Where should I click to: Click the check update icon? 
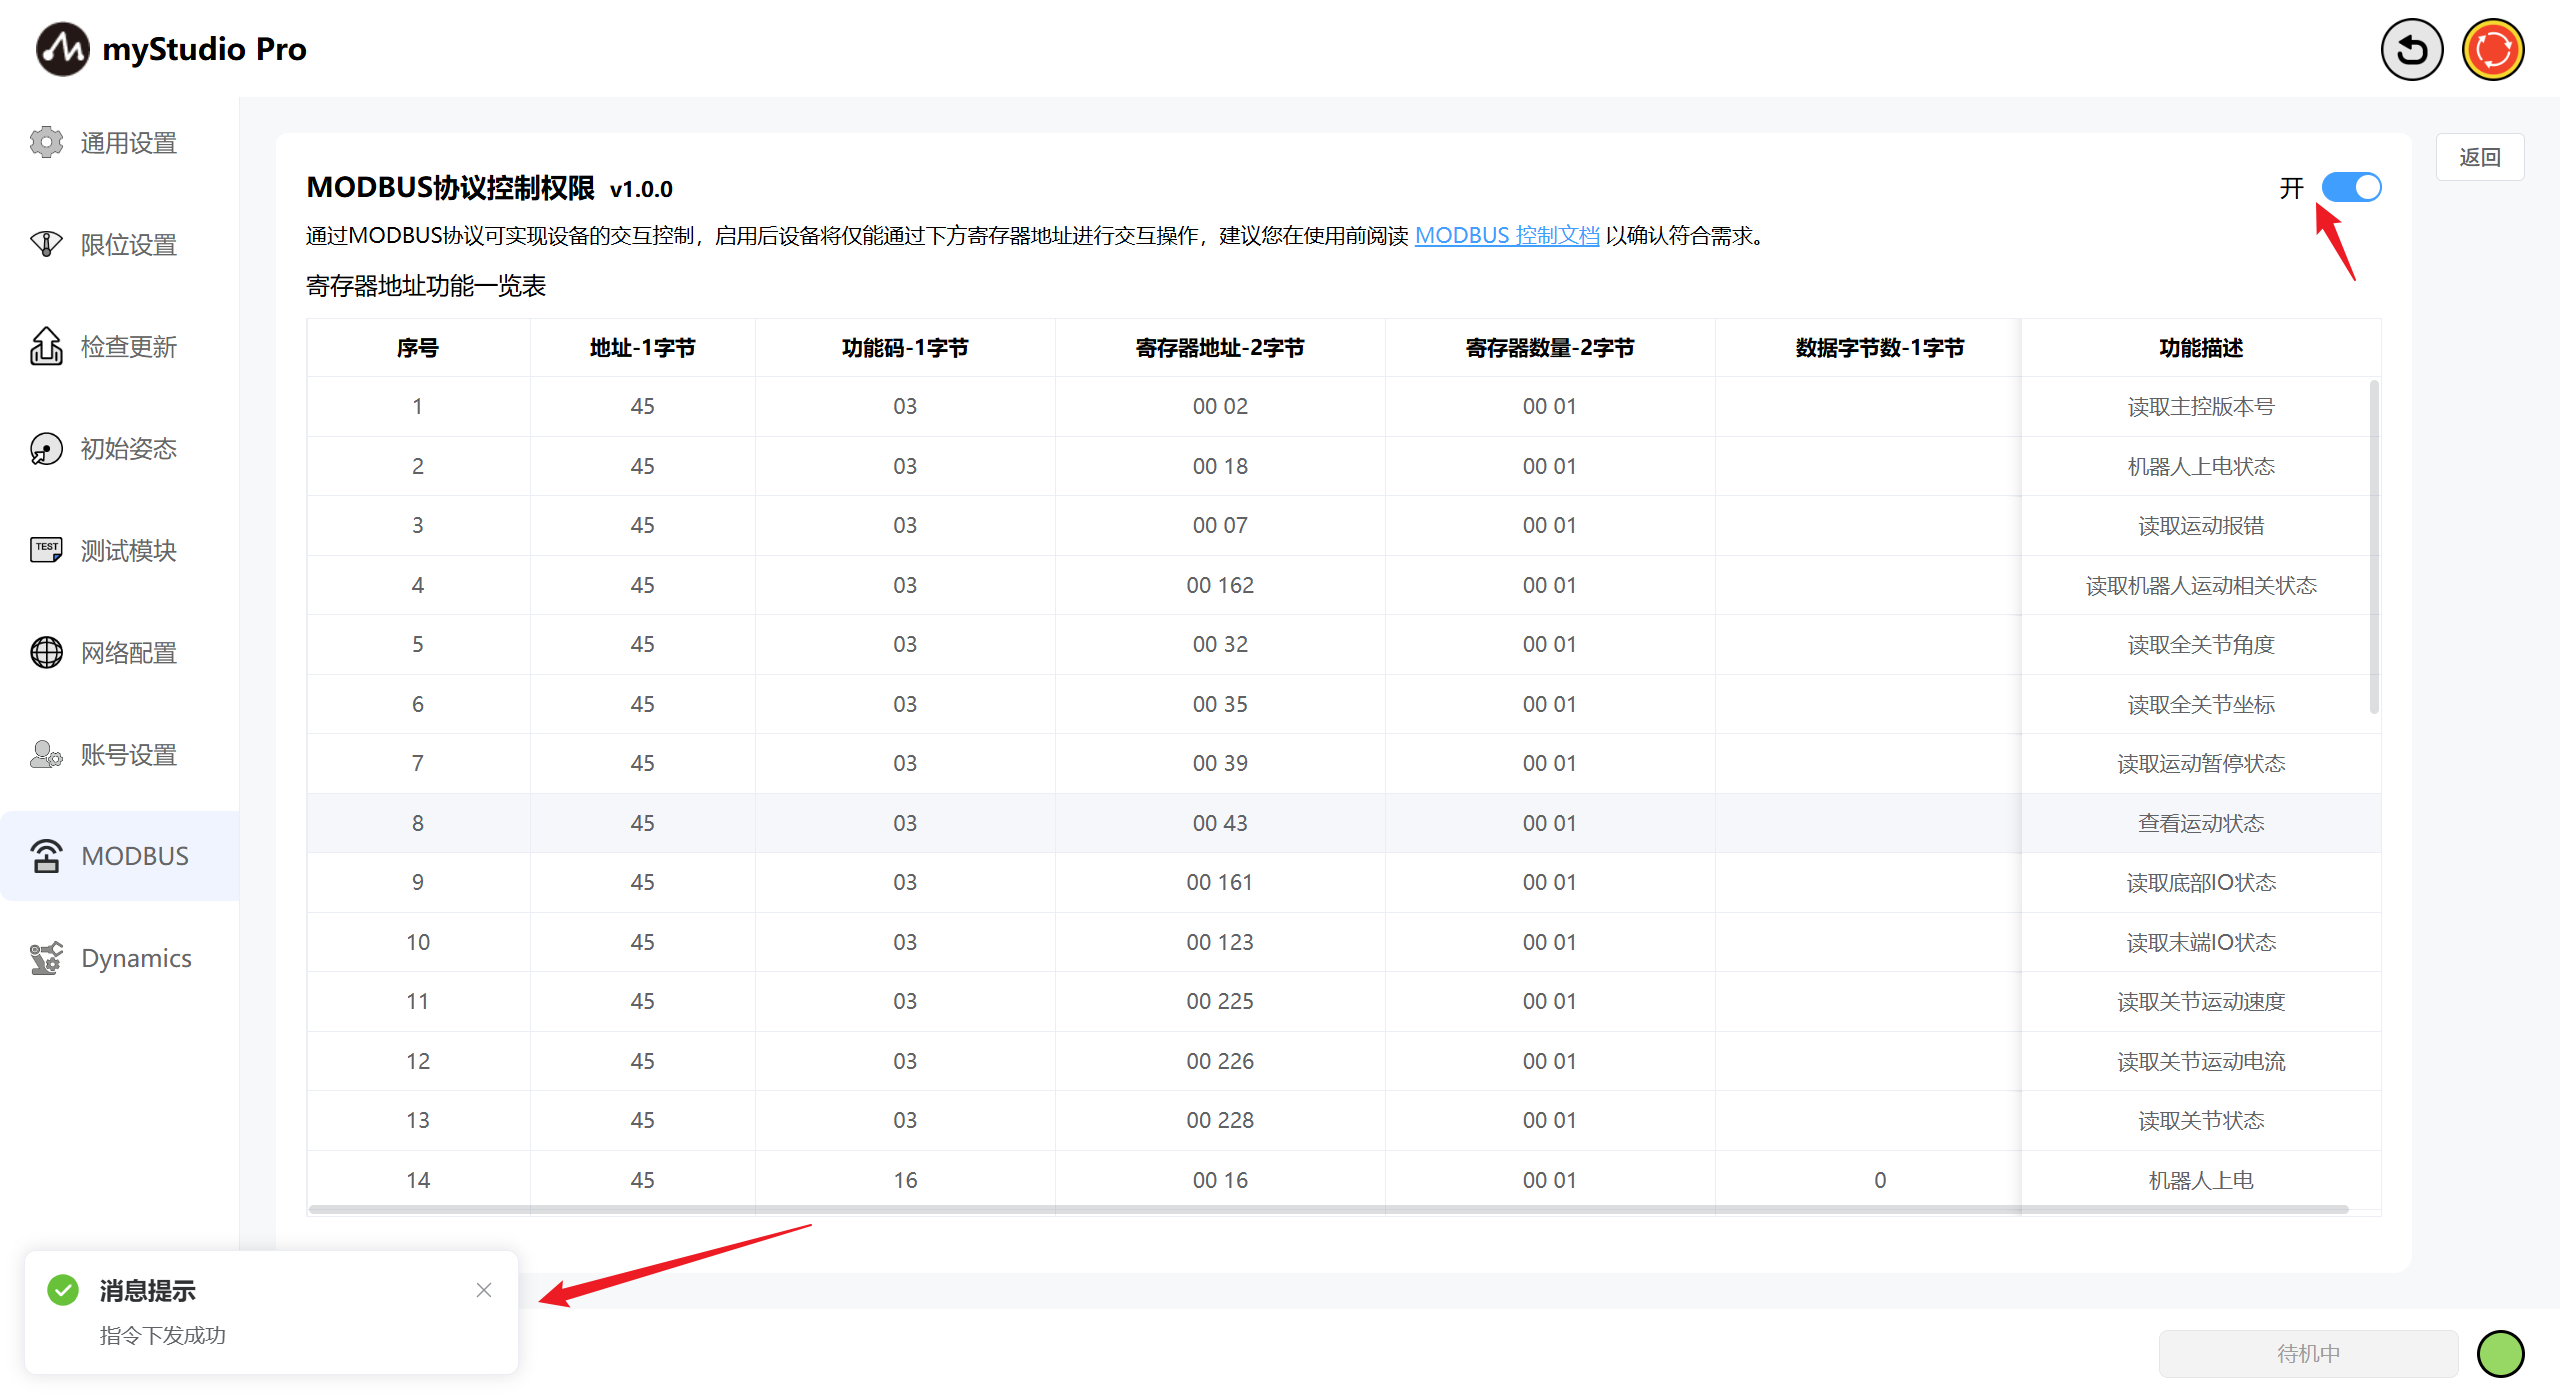tap(46, 347)
